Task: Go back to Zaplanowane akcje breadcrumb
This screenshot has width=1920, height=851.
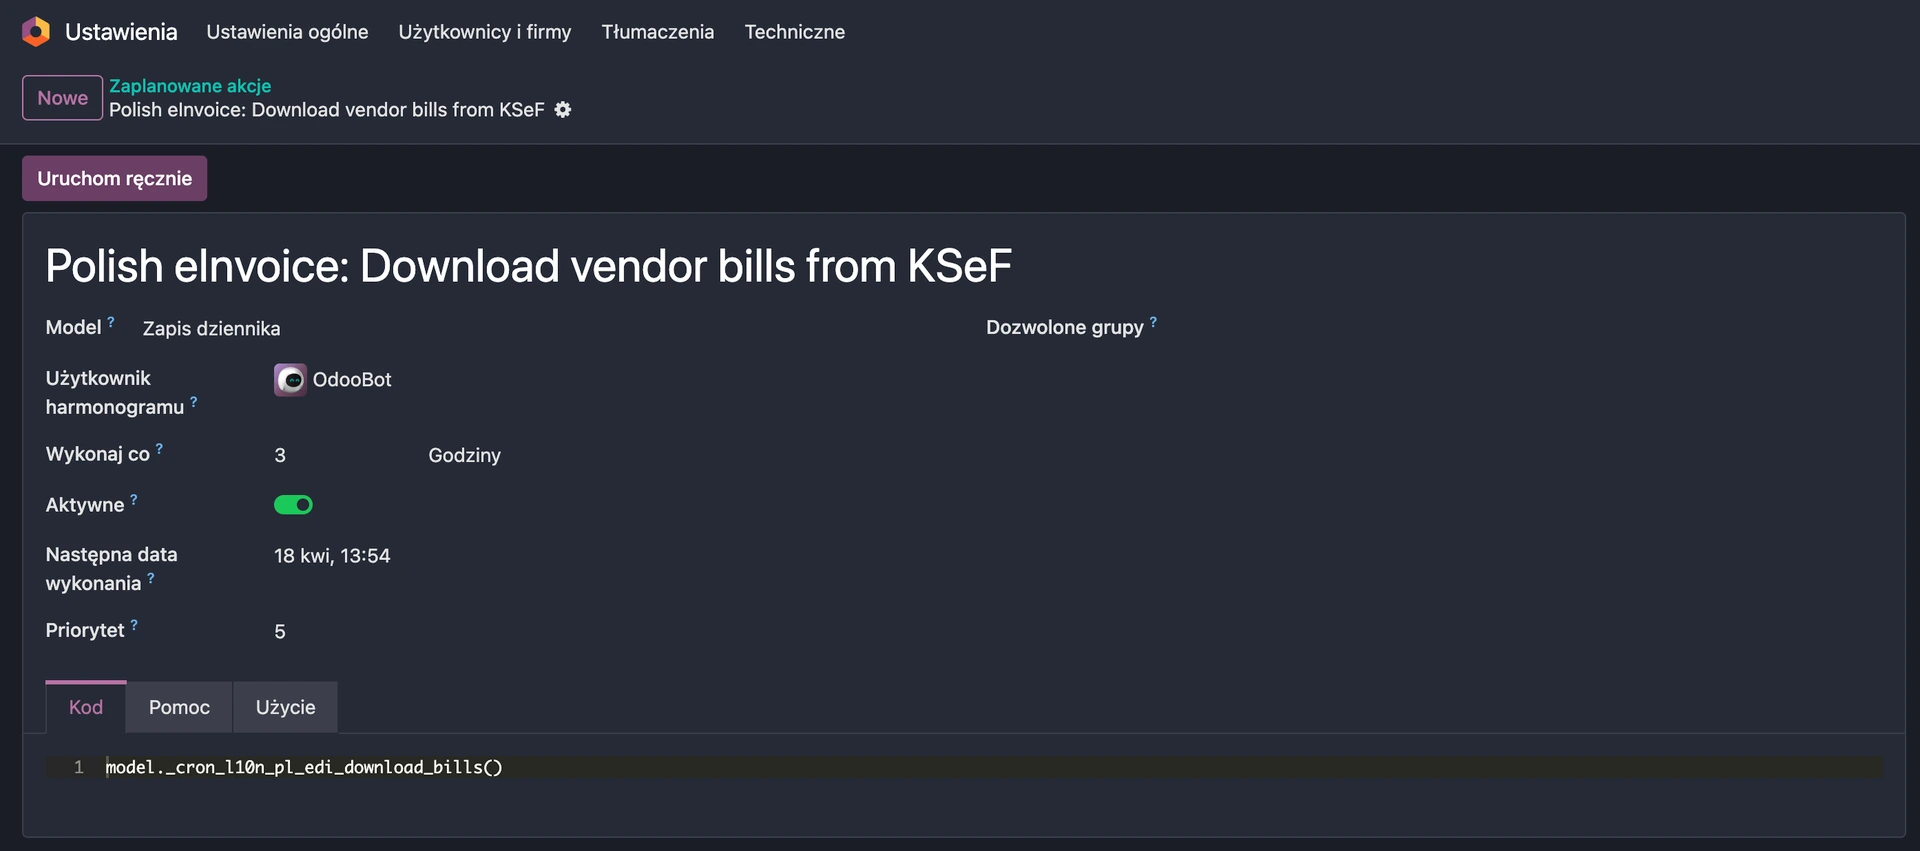Action: coord(190,86)
